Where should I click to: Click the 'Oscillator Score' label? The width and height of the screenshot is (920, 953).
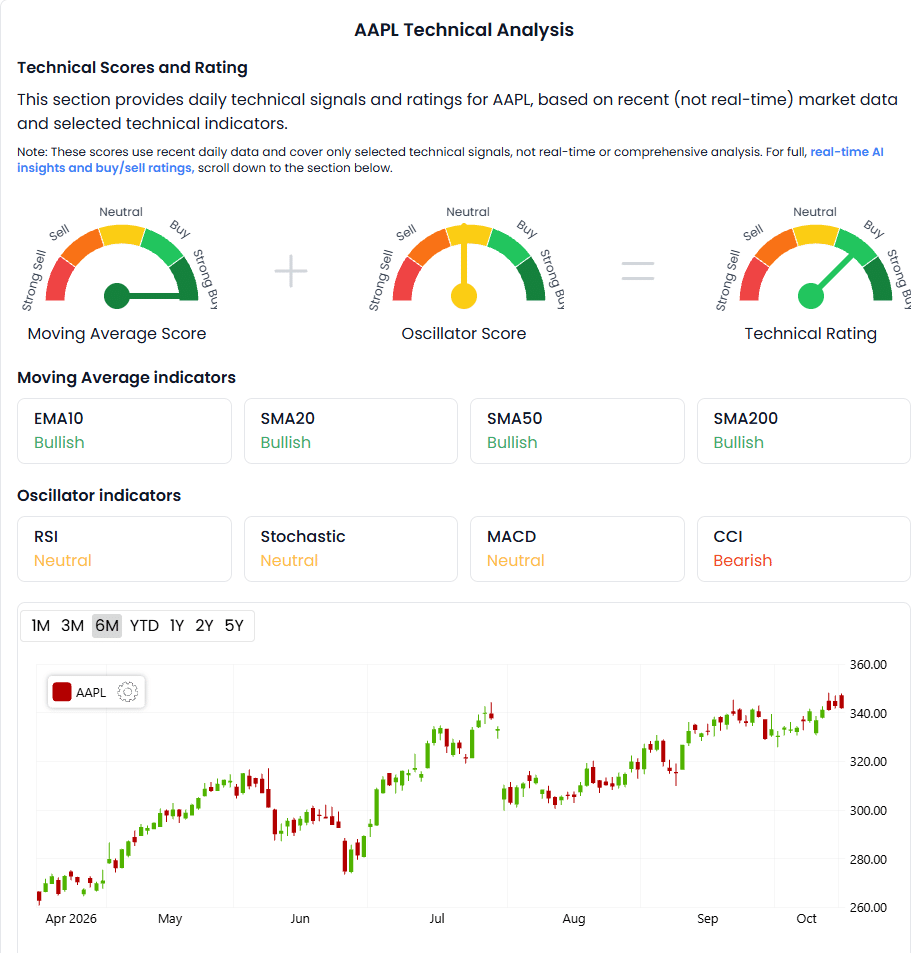(x=464, y=334)
